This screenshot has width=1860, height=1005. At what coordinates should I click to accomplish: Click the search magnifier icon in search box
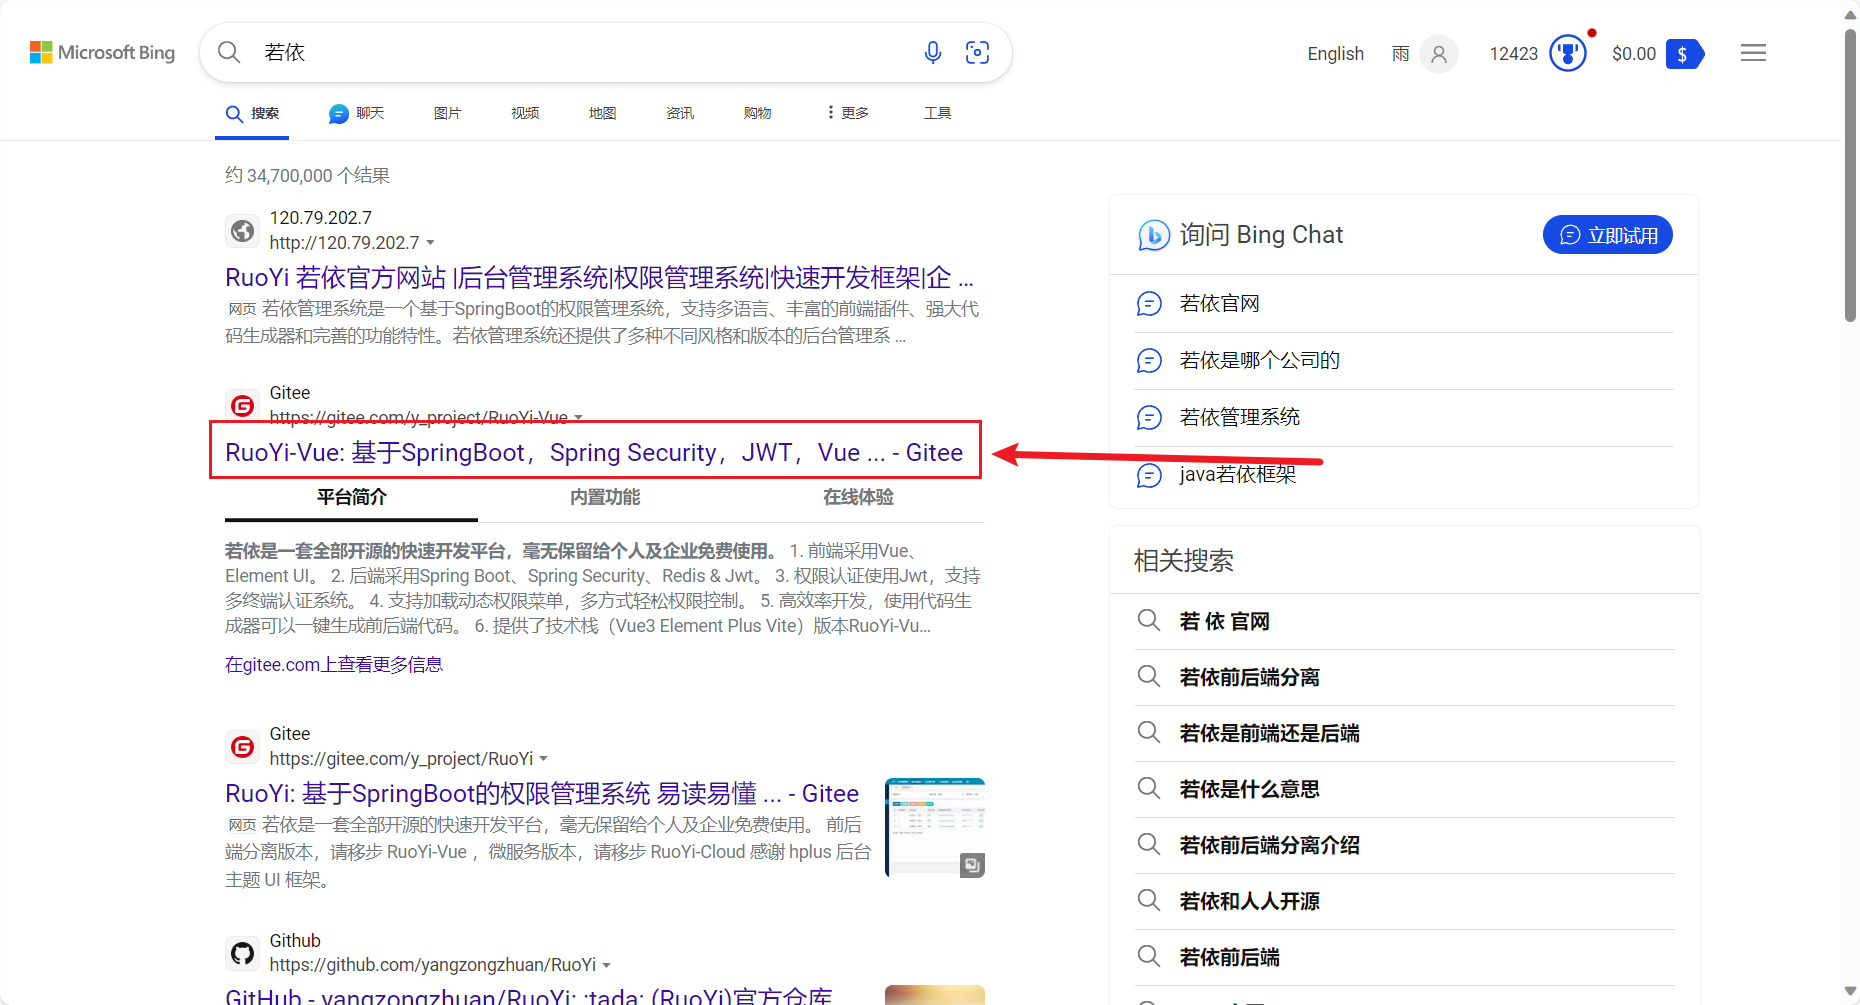pyautogui.click(x=229, y=52)
